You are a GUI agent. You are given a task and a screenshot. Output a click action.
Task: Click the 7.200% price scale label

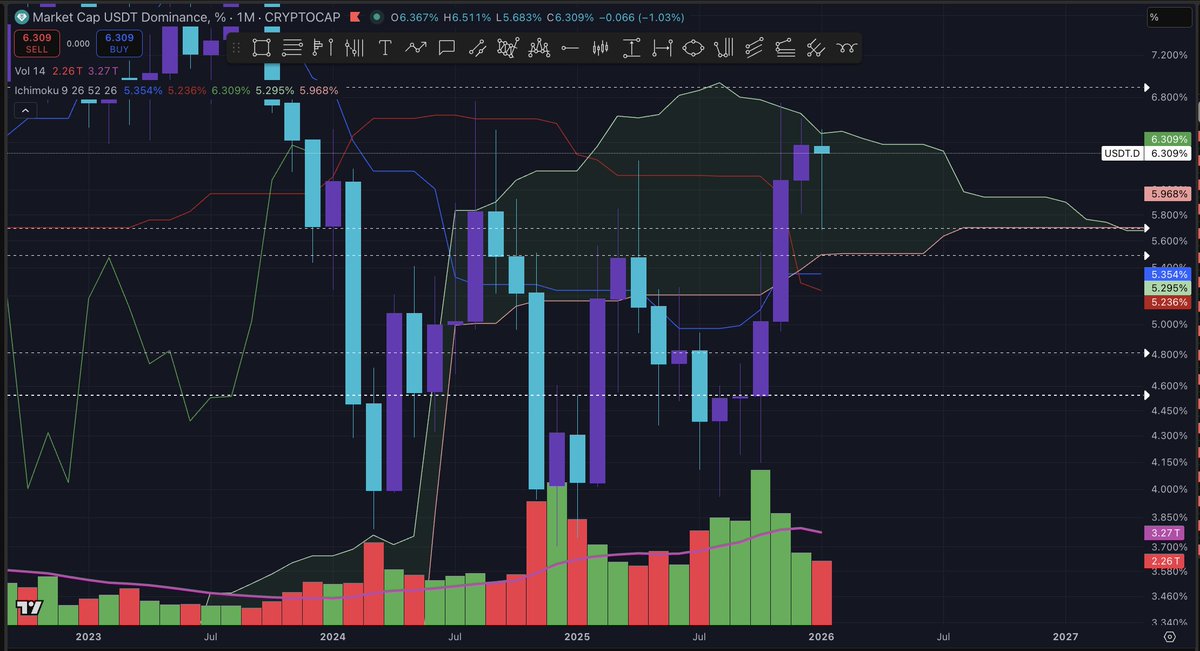(1169, 55)
